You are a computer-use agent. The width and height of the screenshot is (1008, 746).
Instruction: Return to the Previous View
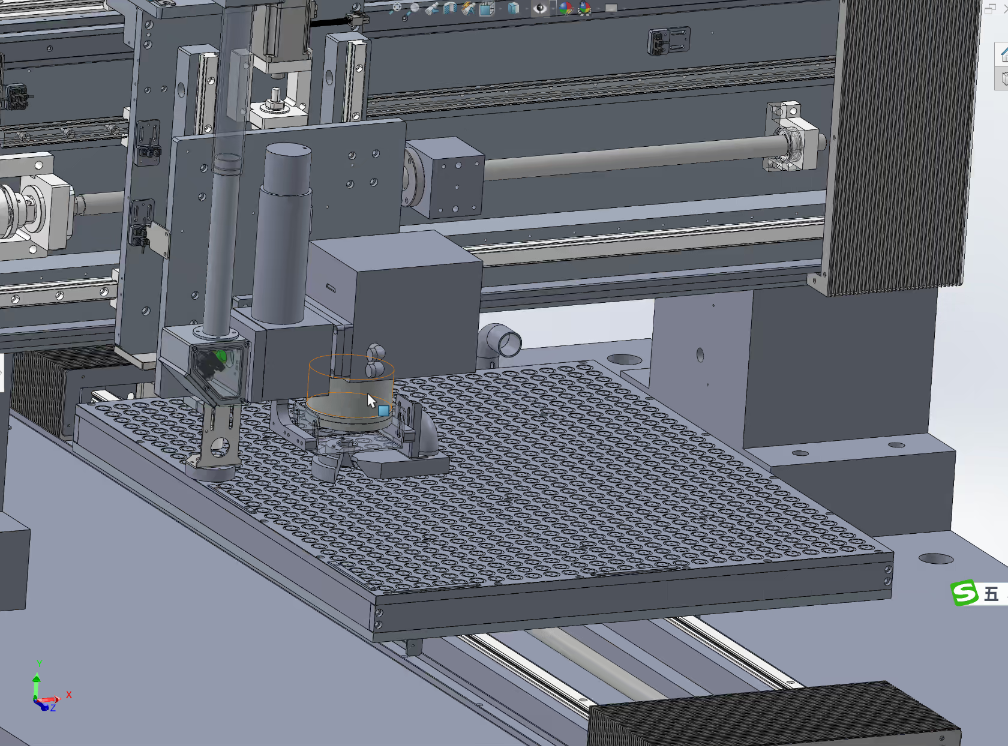pos(431,8)
